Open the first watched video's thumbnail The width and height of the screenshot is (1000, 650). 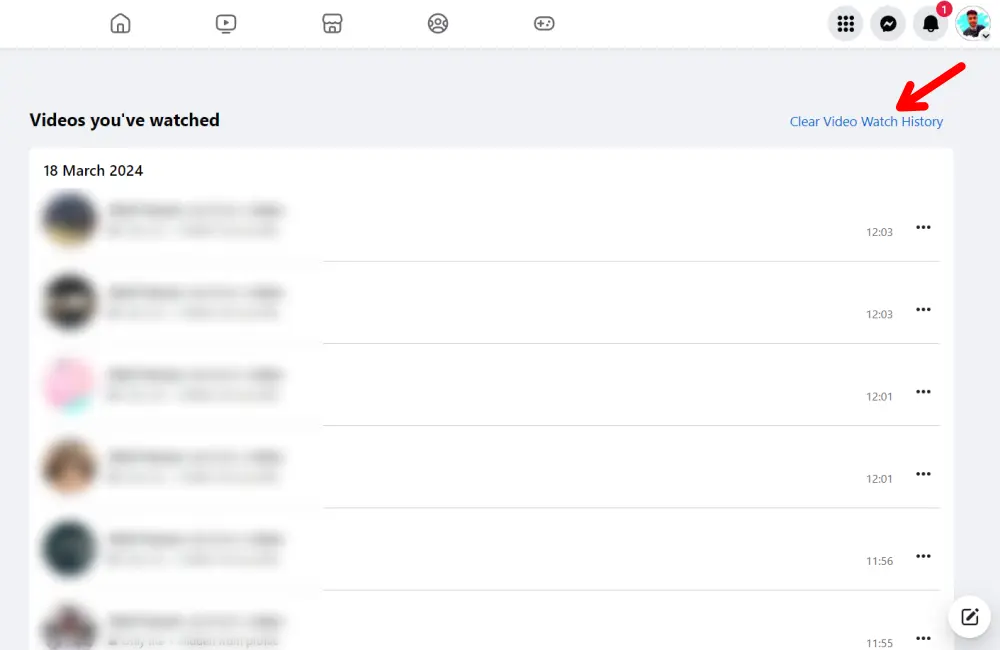click(70, 219)
